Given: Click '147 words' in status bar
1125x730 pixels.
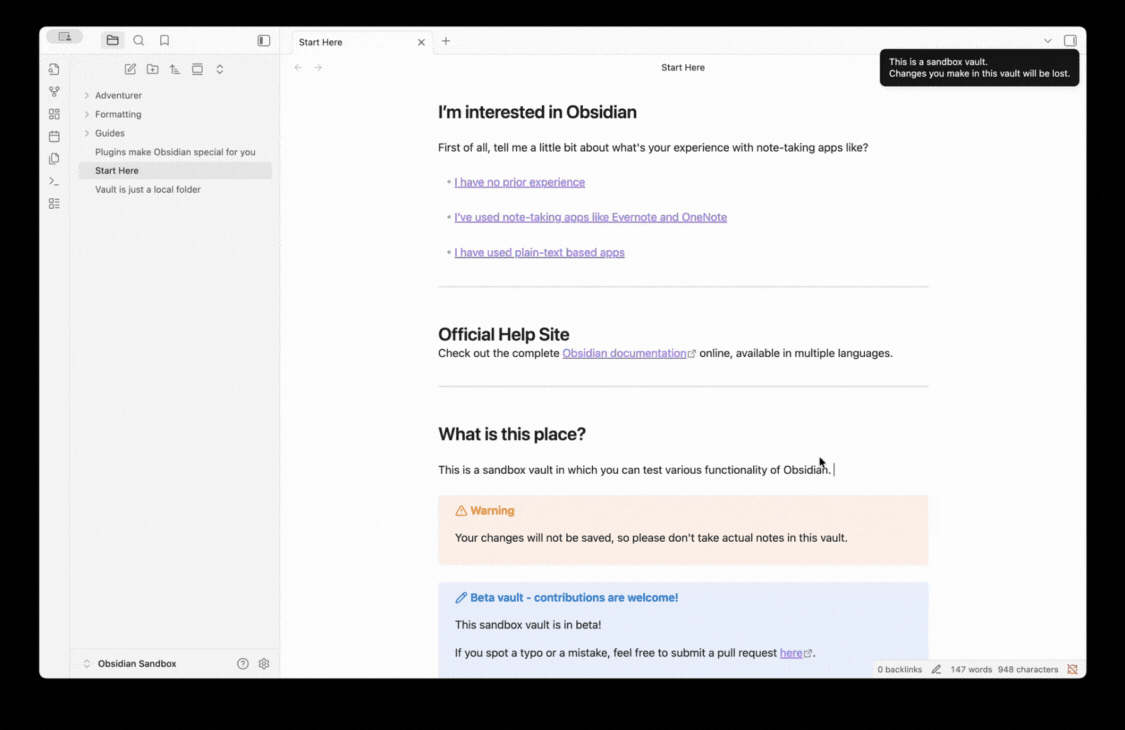Looking at the screenshot, I should coord(971,670).
